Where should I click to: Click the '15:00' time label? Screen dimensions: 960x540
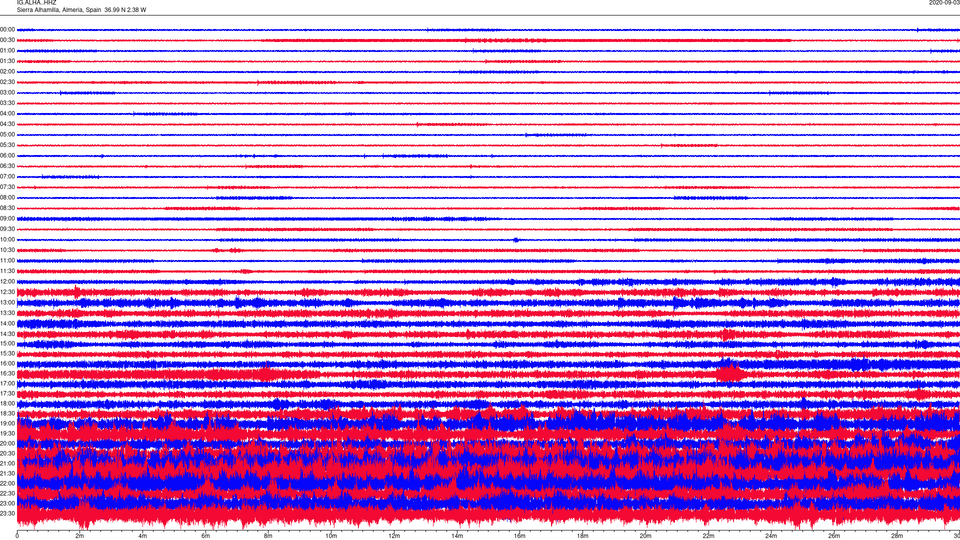point(7,343)
